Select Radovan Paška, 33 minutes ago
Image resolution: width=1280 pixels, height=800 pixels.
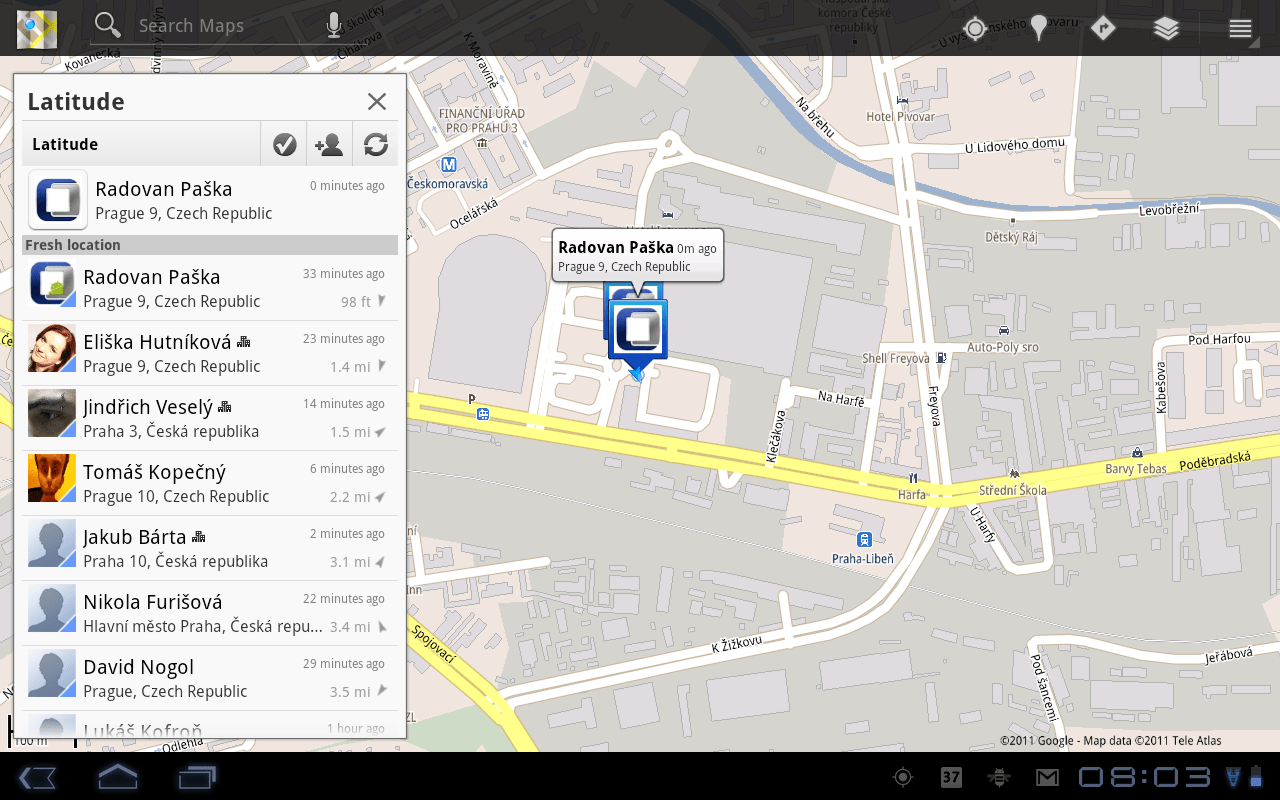pos(210,288)
